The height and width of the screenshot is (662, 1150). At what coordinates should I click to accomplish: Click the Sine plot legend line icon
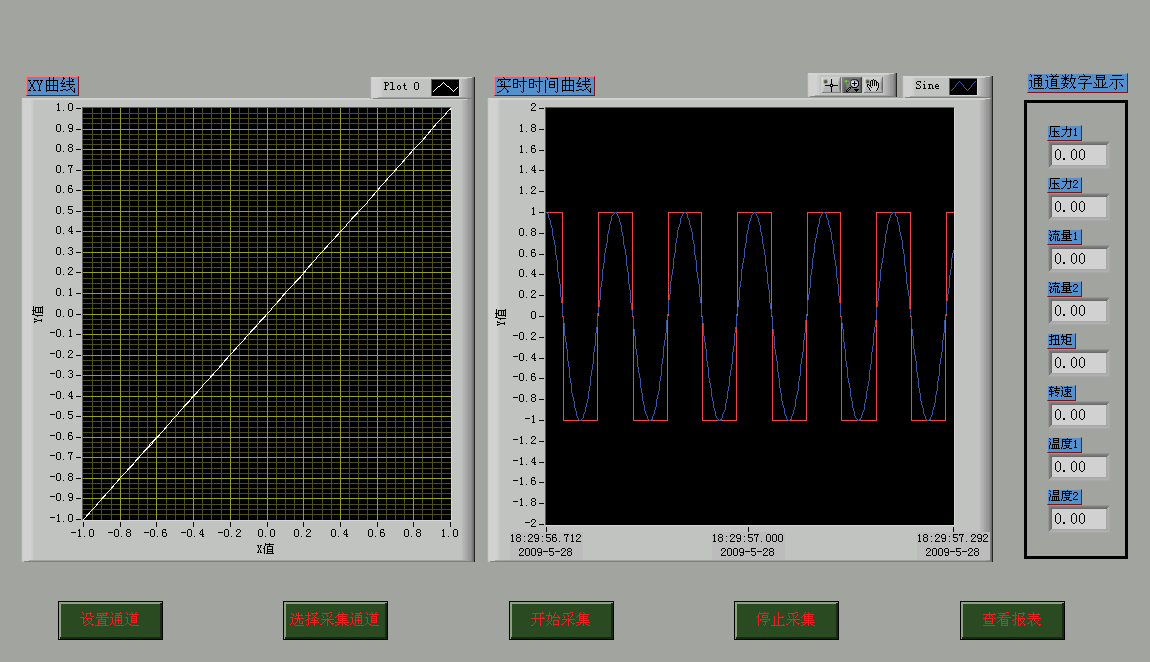click(x=963, y=87)
